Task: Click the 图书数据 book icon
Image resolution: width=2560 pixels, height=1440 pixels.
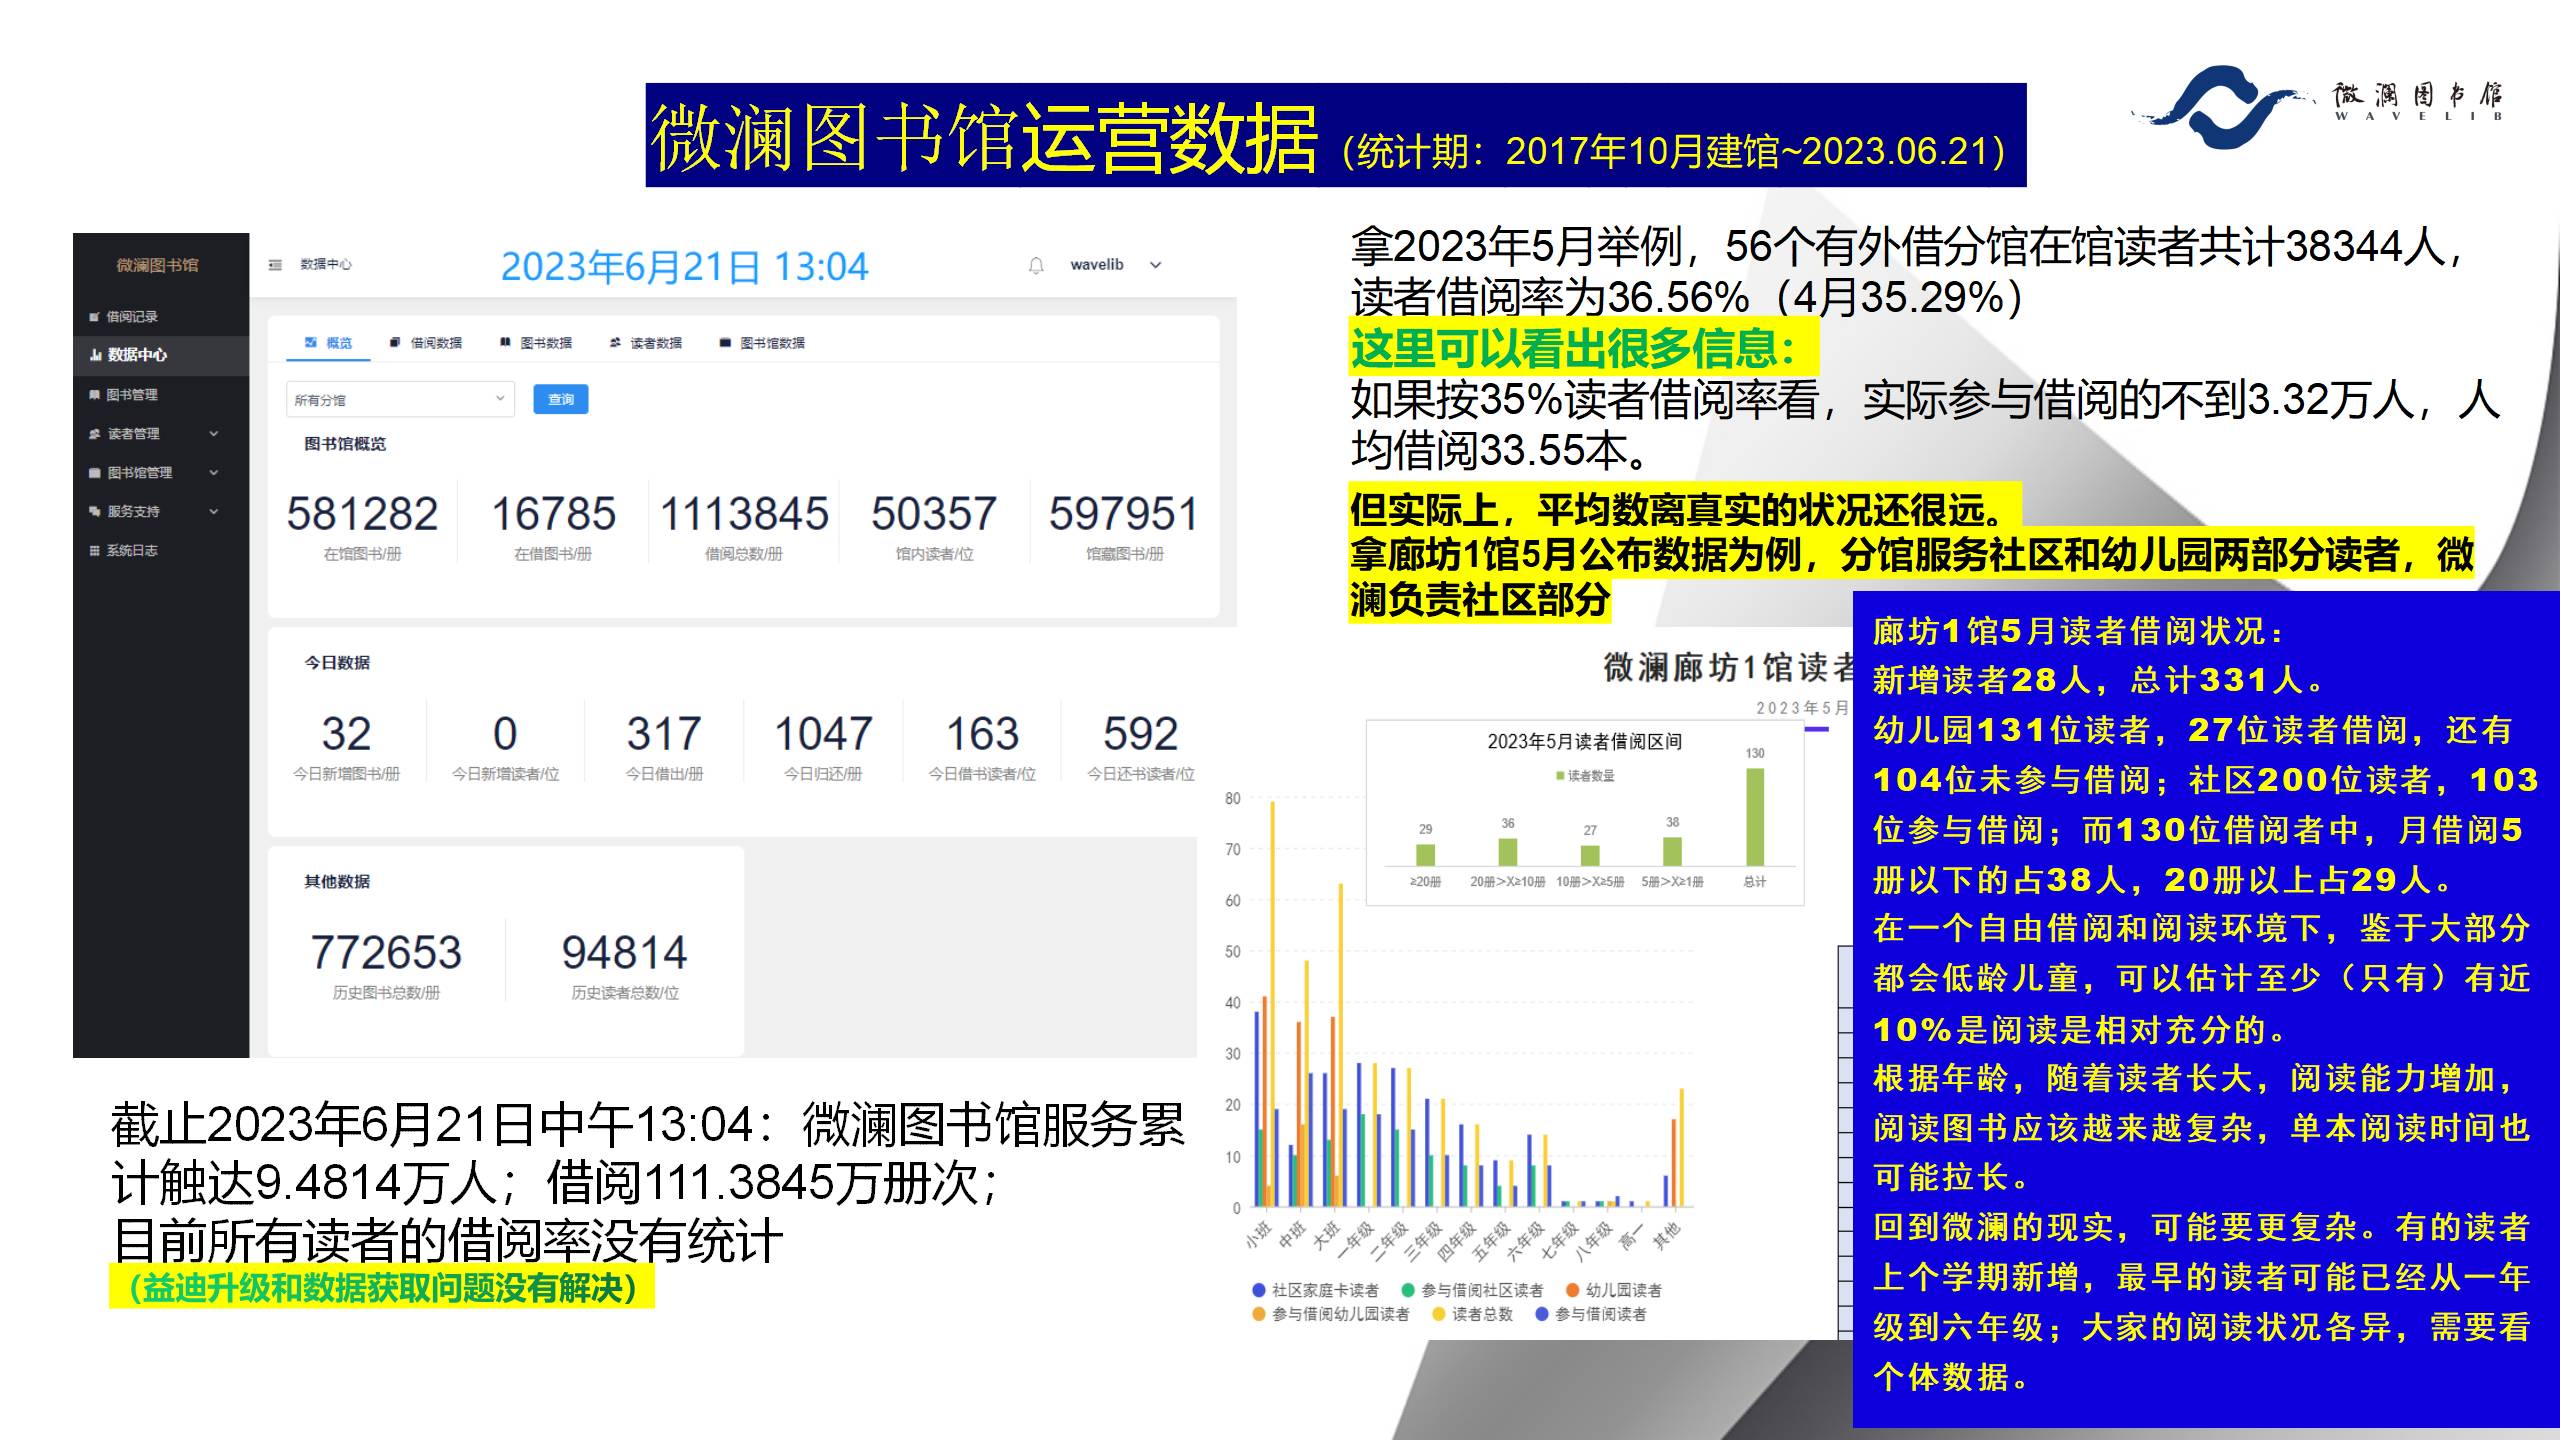Action: [x=506, y=343]
